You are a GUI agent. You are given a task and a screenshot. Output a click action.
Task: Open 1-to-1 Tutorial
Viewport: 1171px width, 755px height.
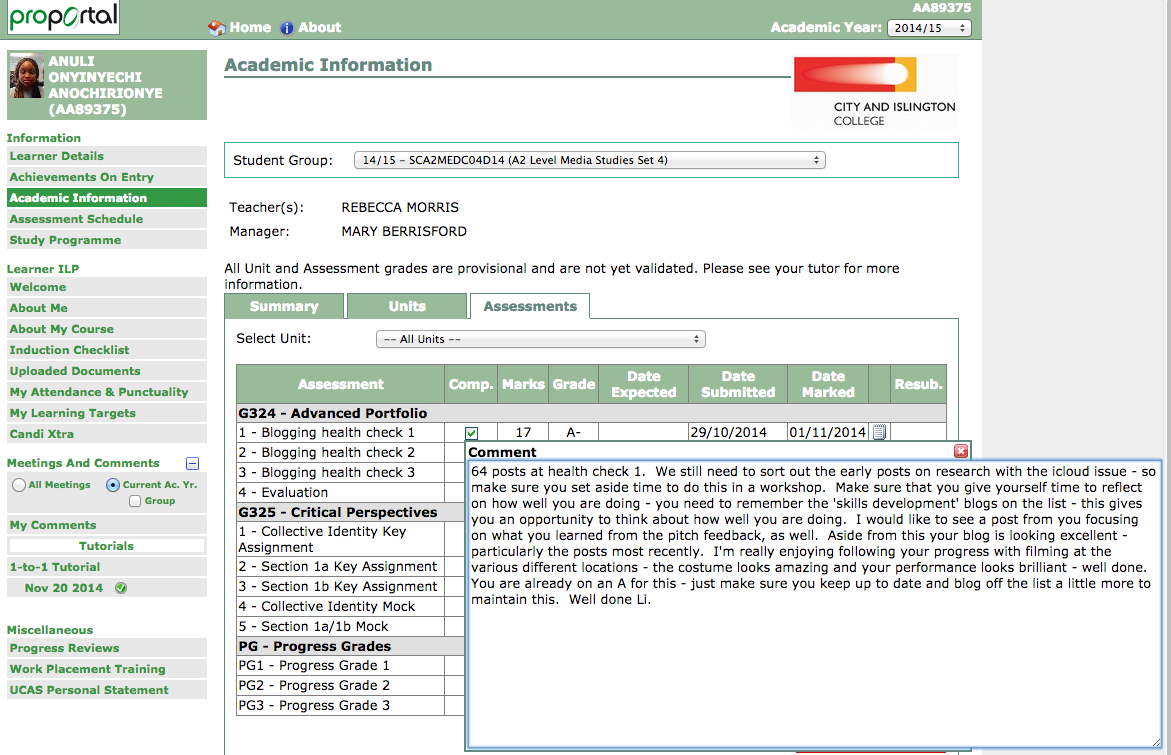pos(107,567)
